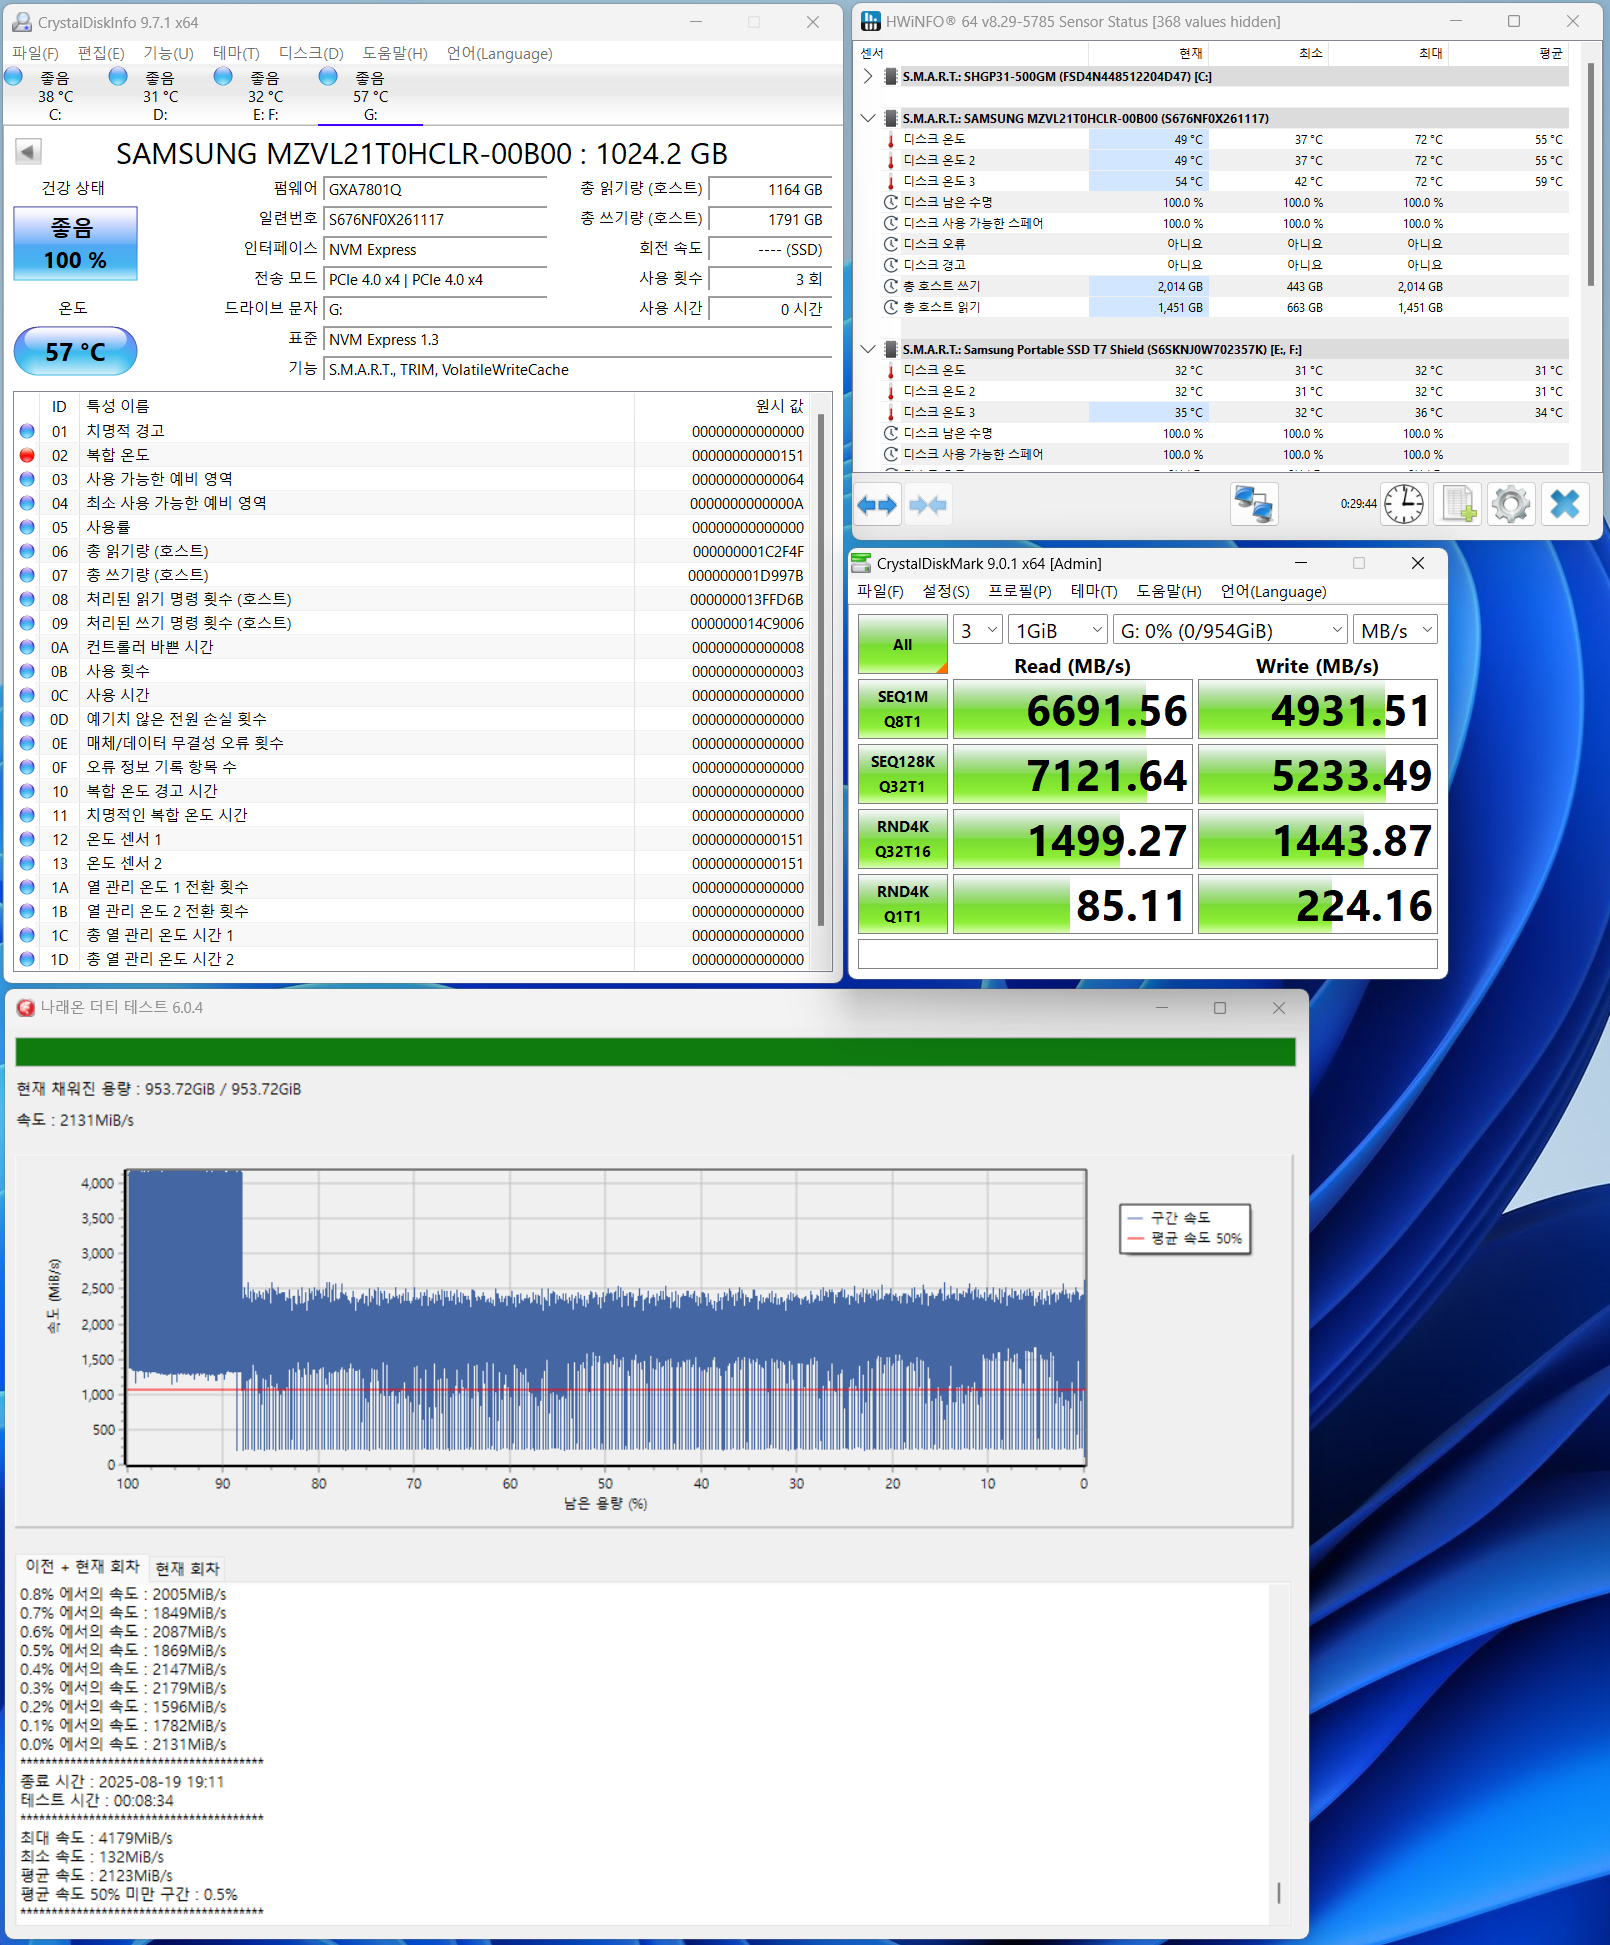The image size is (1610, 1945).
Task: Open the 프로필(P) menu in CrystalDiskMark
Action: tap(1019, 591)
